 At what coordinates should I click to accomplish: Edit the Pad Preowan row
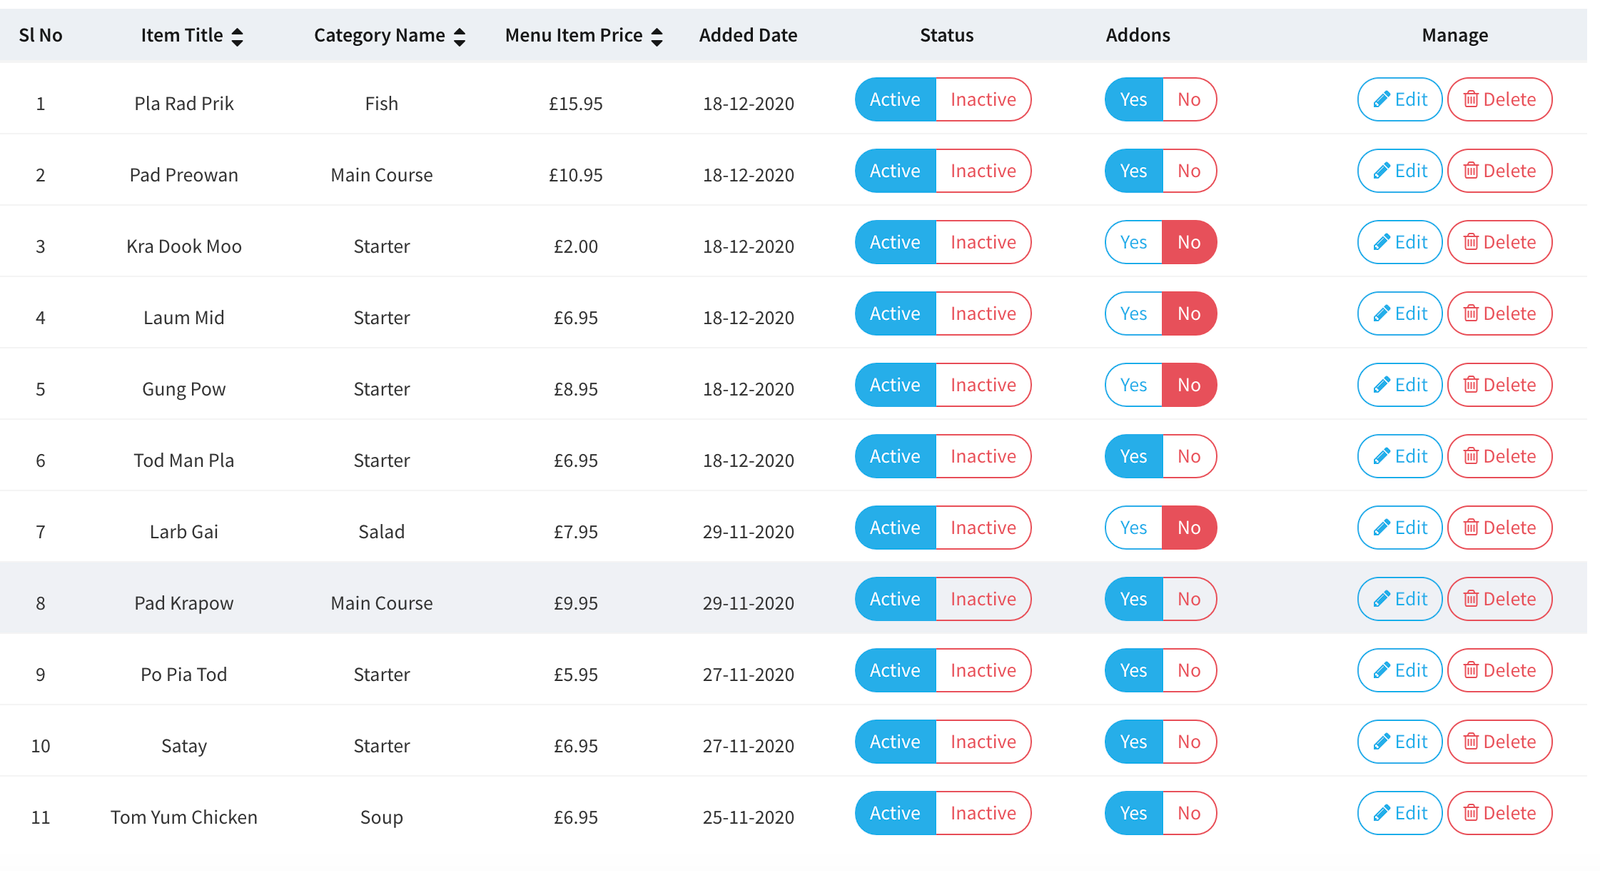click(x=1399, y=171)
